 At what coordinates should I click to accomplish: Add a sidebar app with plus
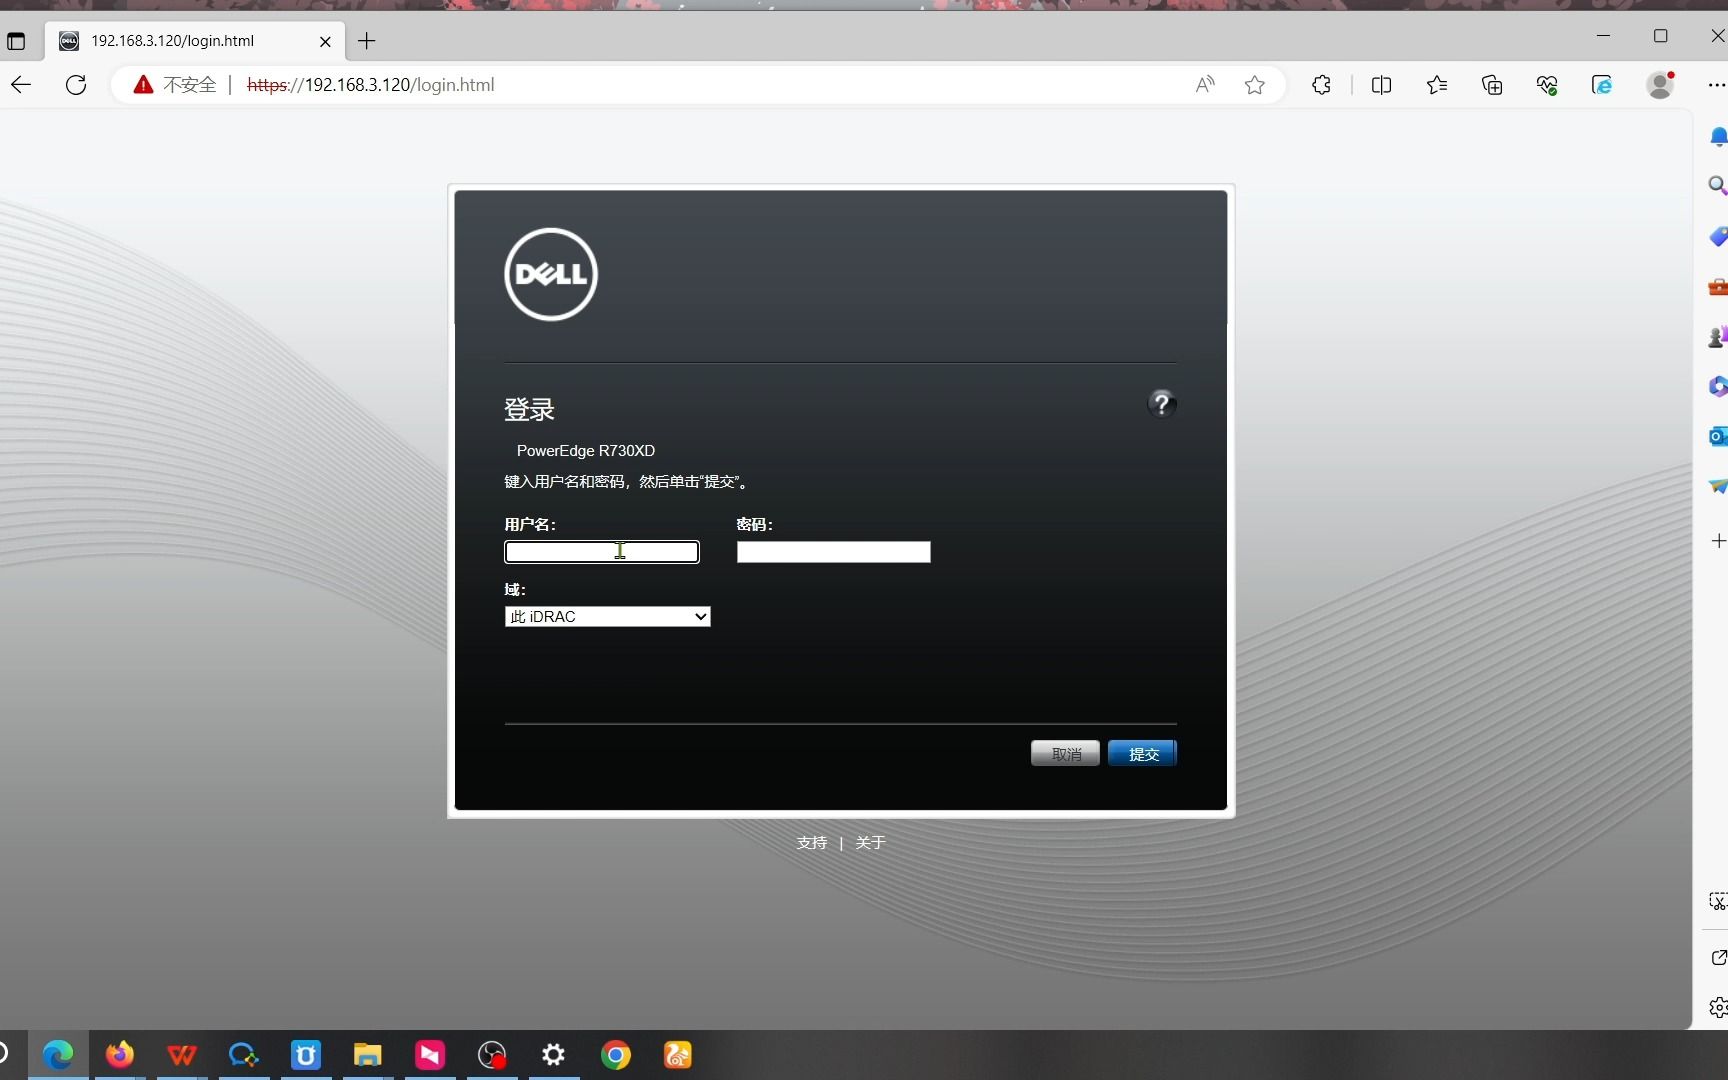[1718, 541]
